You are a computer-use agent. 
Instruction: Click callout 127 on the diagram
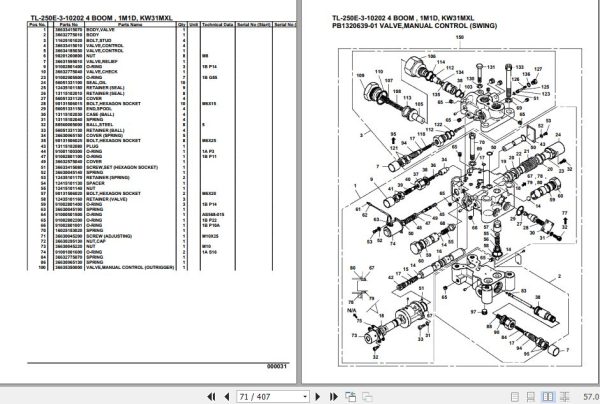point(538,69)
